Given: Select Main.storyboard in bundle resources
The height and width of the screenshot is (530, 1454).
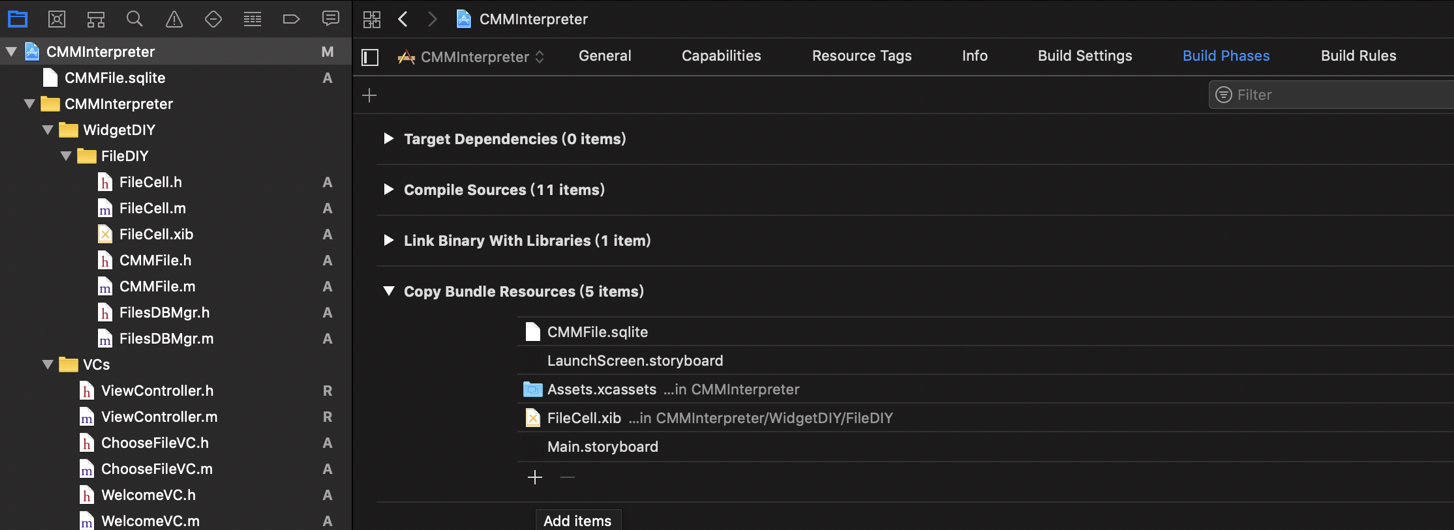Looking at the screenshot, I should coord(603,447).
